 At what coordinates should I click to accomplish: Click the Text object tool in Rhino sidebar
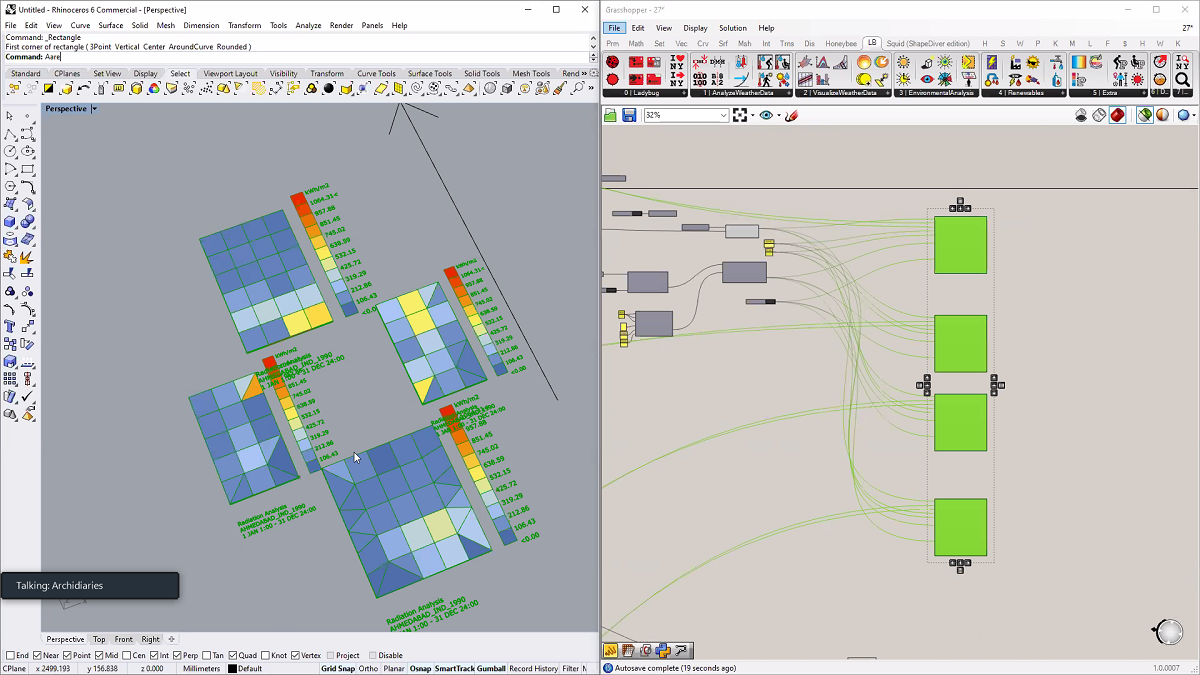[x=10, y=325]
